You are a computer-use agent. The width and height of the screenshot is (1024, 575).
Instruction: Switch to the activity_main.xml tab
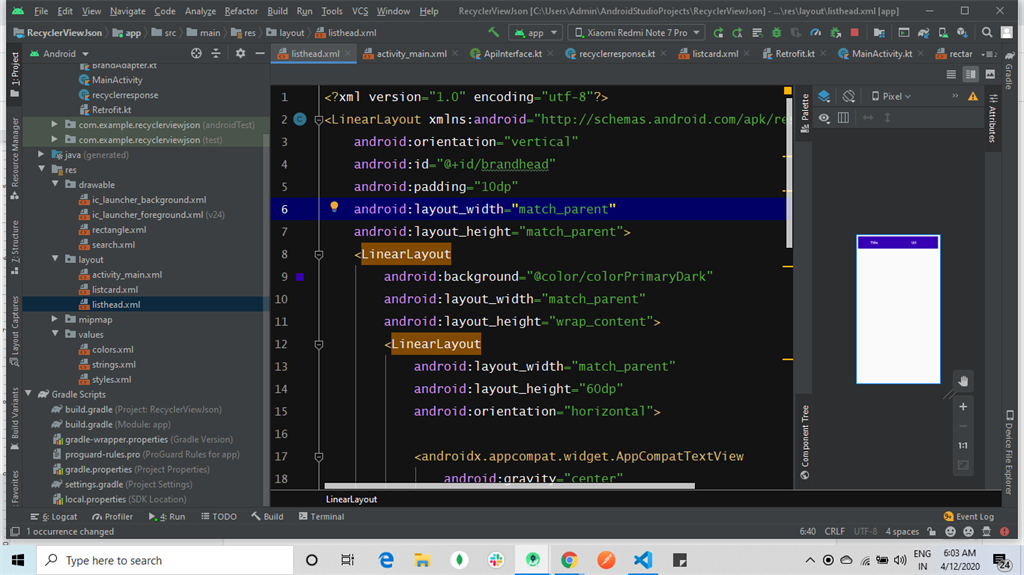410,54
